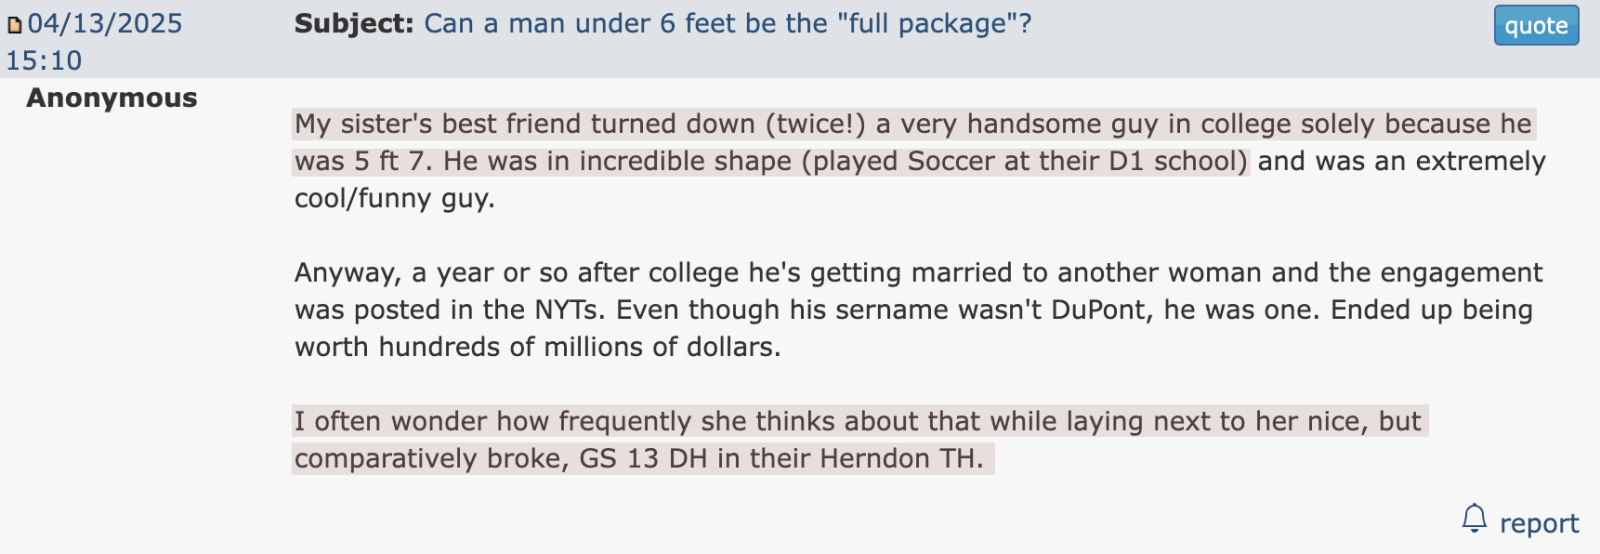The width and height of the screenshot is (1600, 554).
Task: Open the 04/13/2025 post date link
Action: [x=105, y=24]
